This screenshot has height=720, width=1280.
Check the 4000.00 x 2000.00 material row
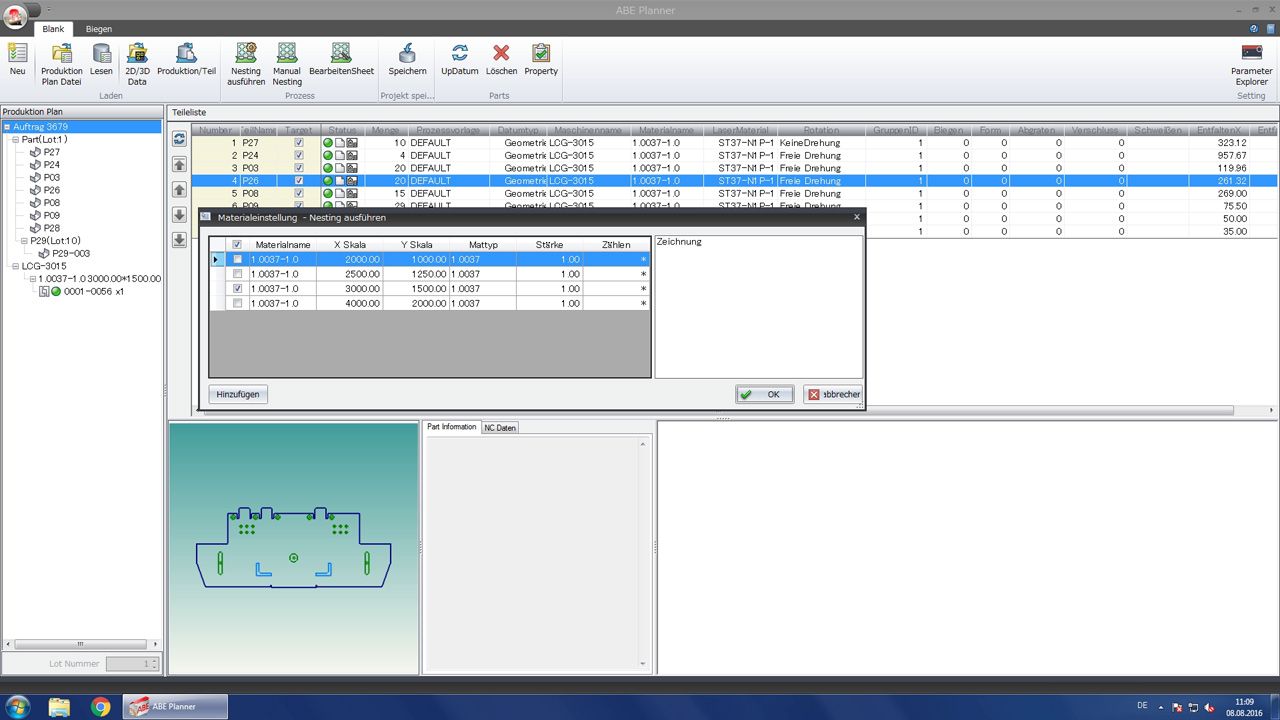point(237,303)
